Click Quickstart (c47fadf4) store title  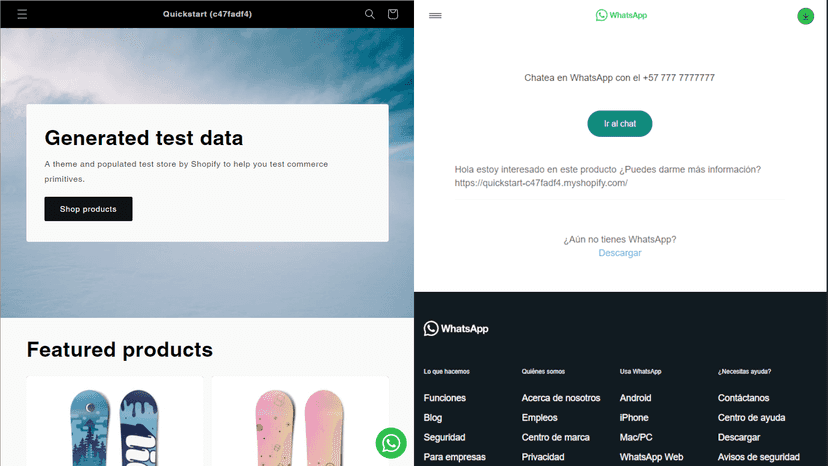tap(207, 14)
